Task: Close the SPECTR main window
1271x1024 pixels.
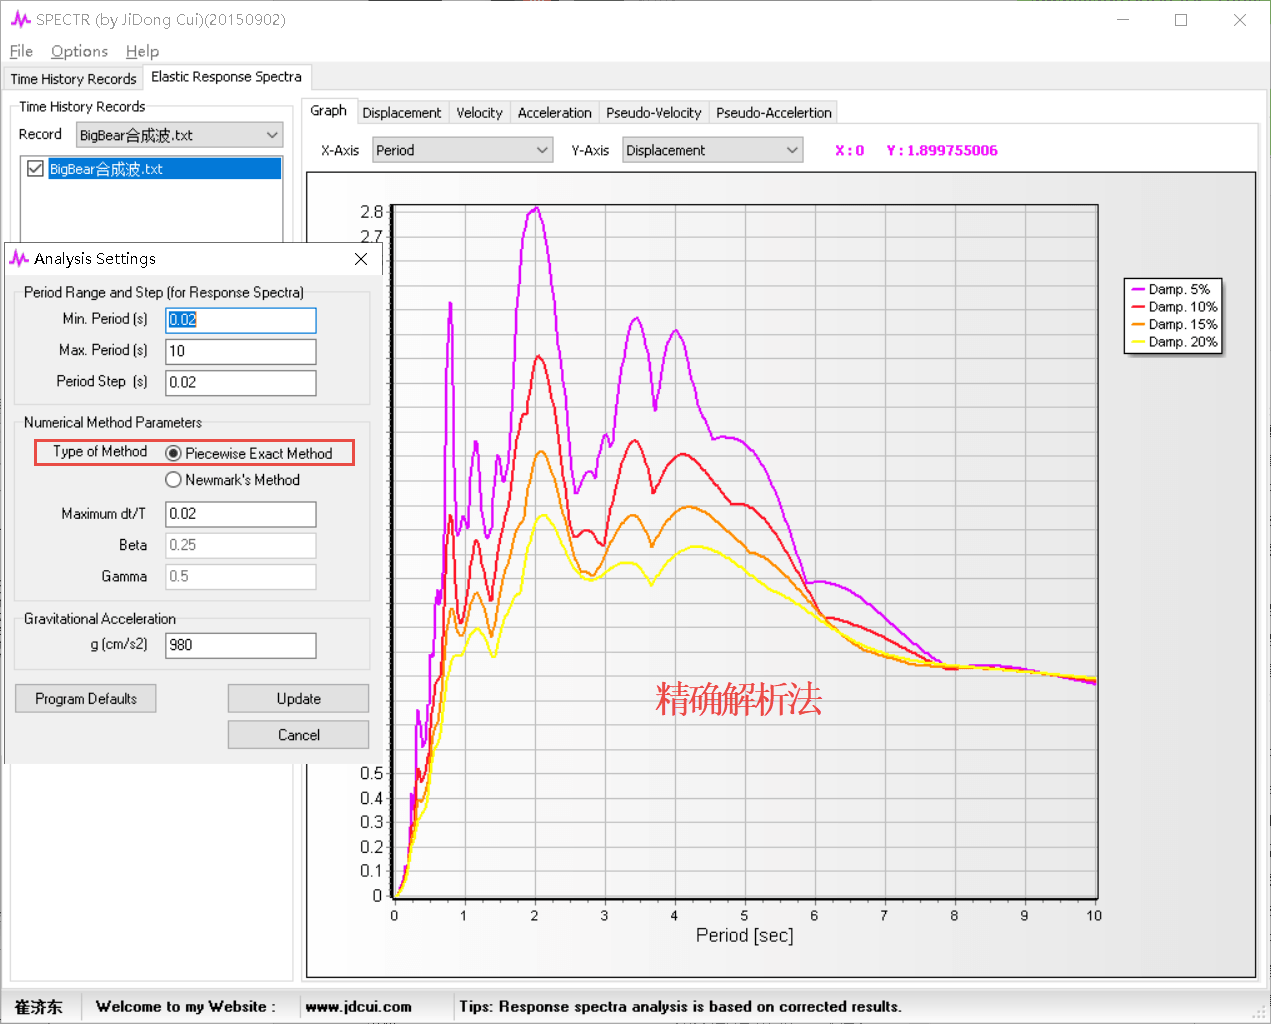Action: (x=1240, y=20)
